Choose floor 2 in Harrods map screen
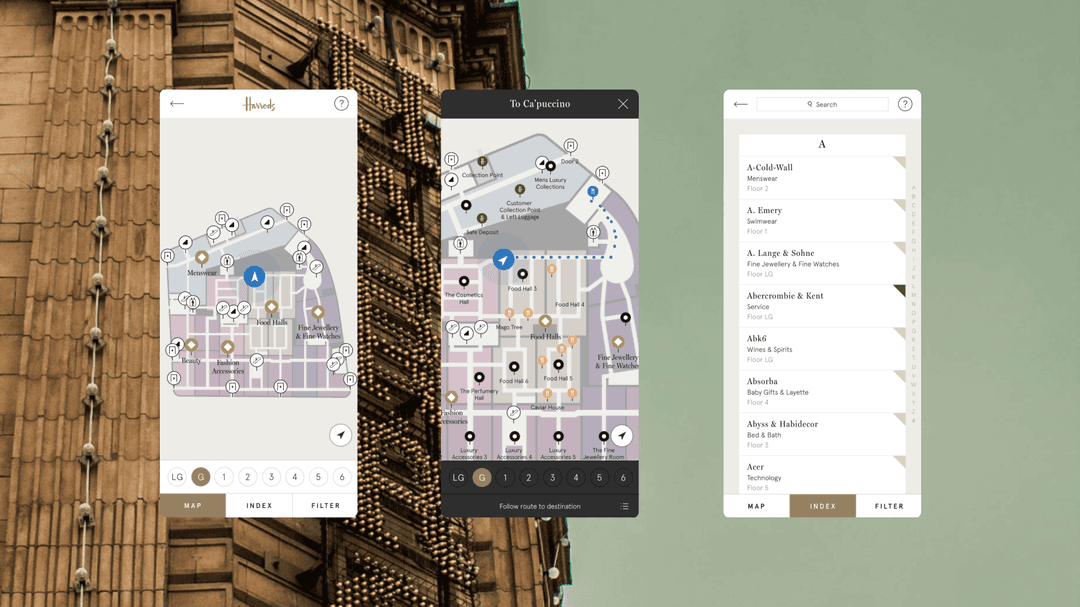 pos(247,477)
